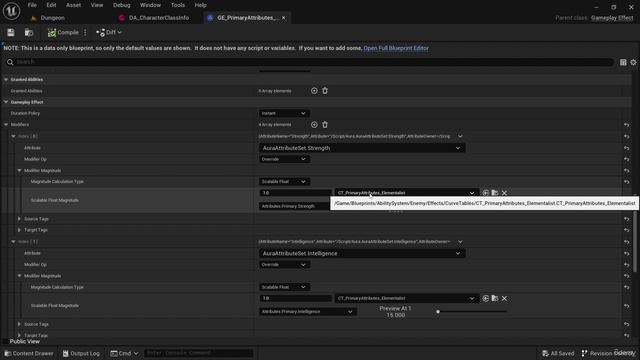Open the View menu
This screenshot has width=640, height=360.
pos(97,5)
